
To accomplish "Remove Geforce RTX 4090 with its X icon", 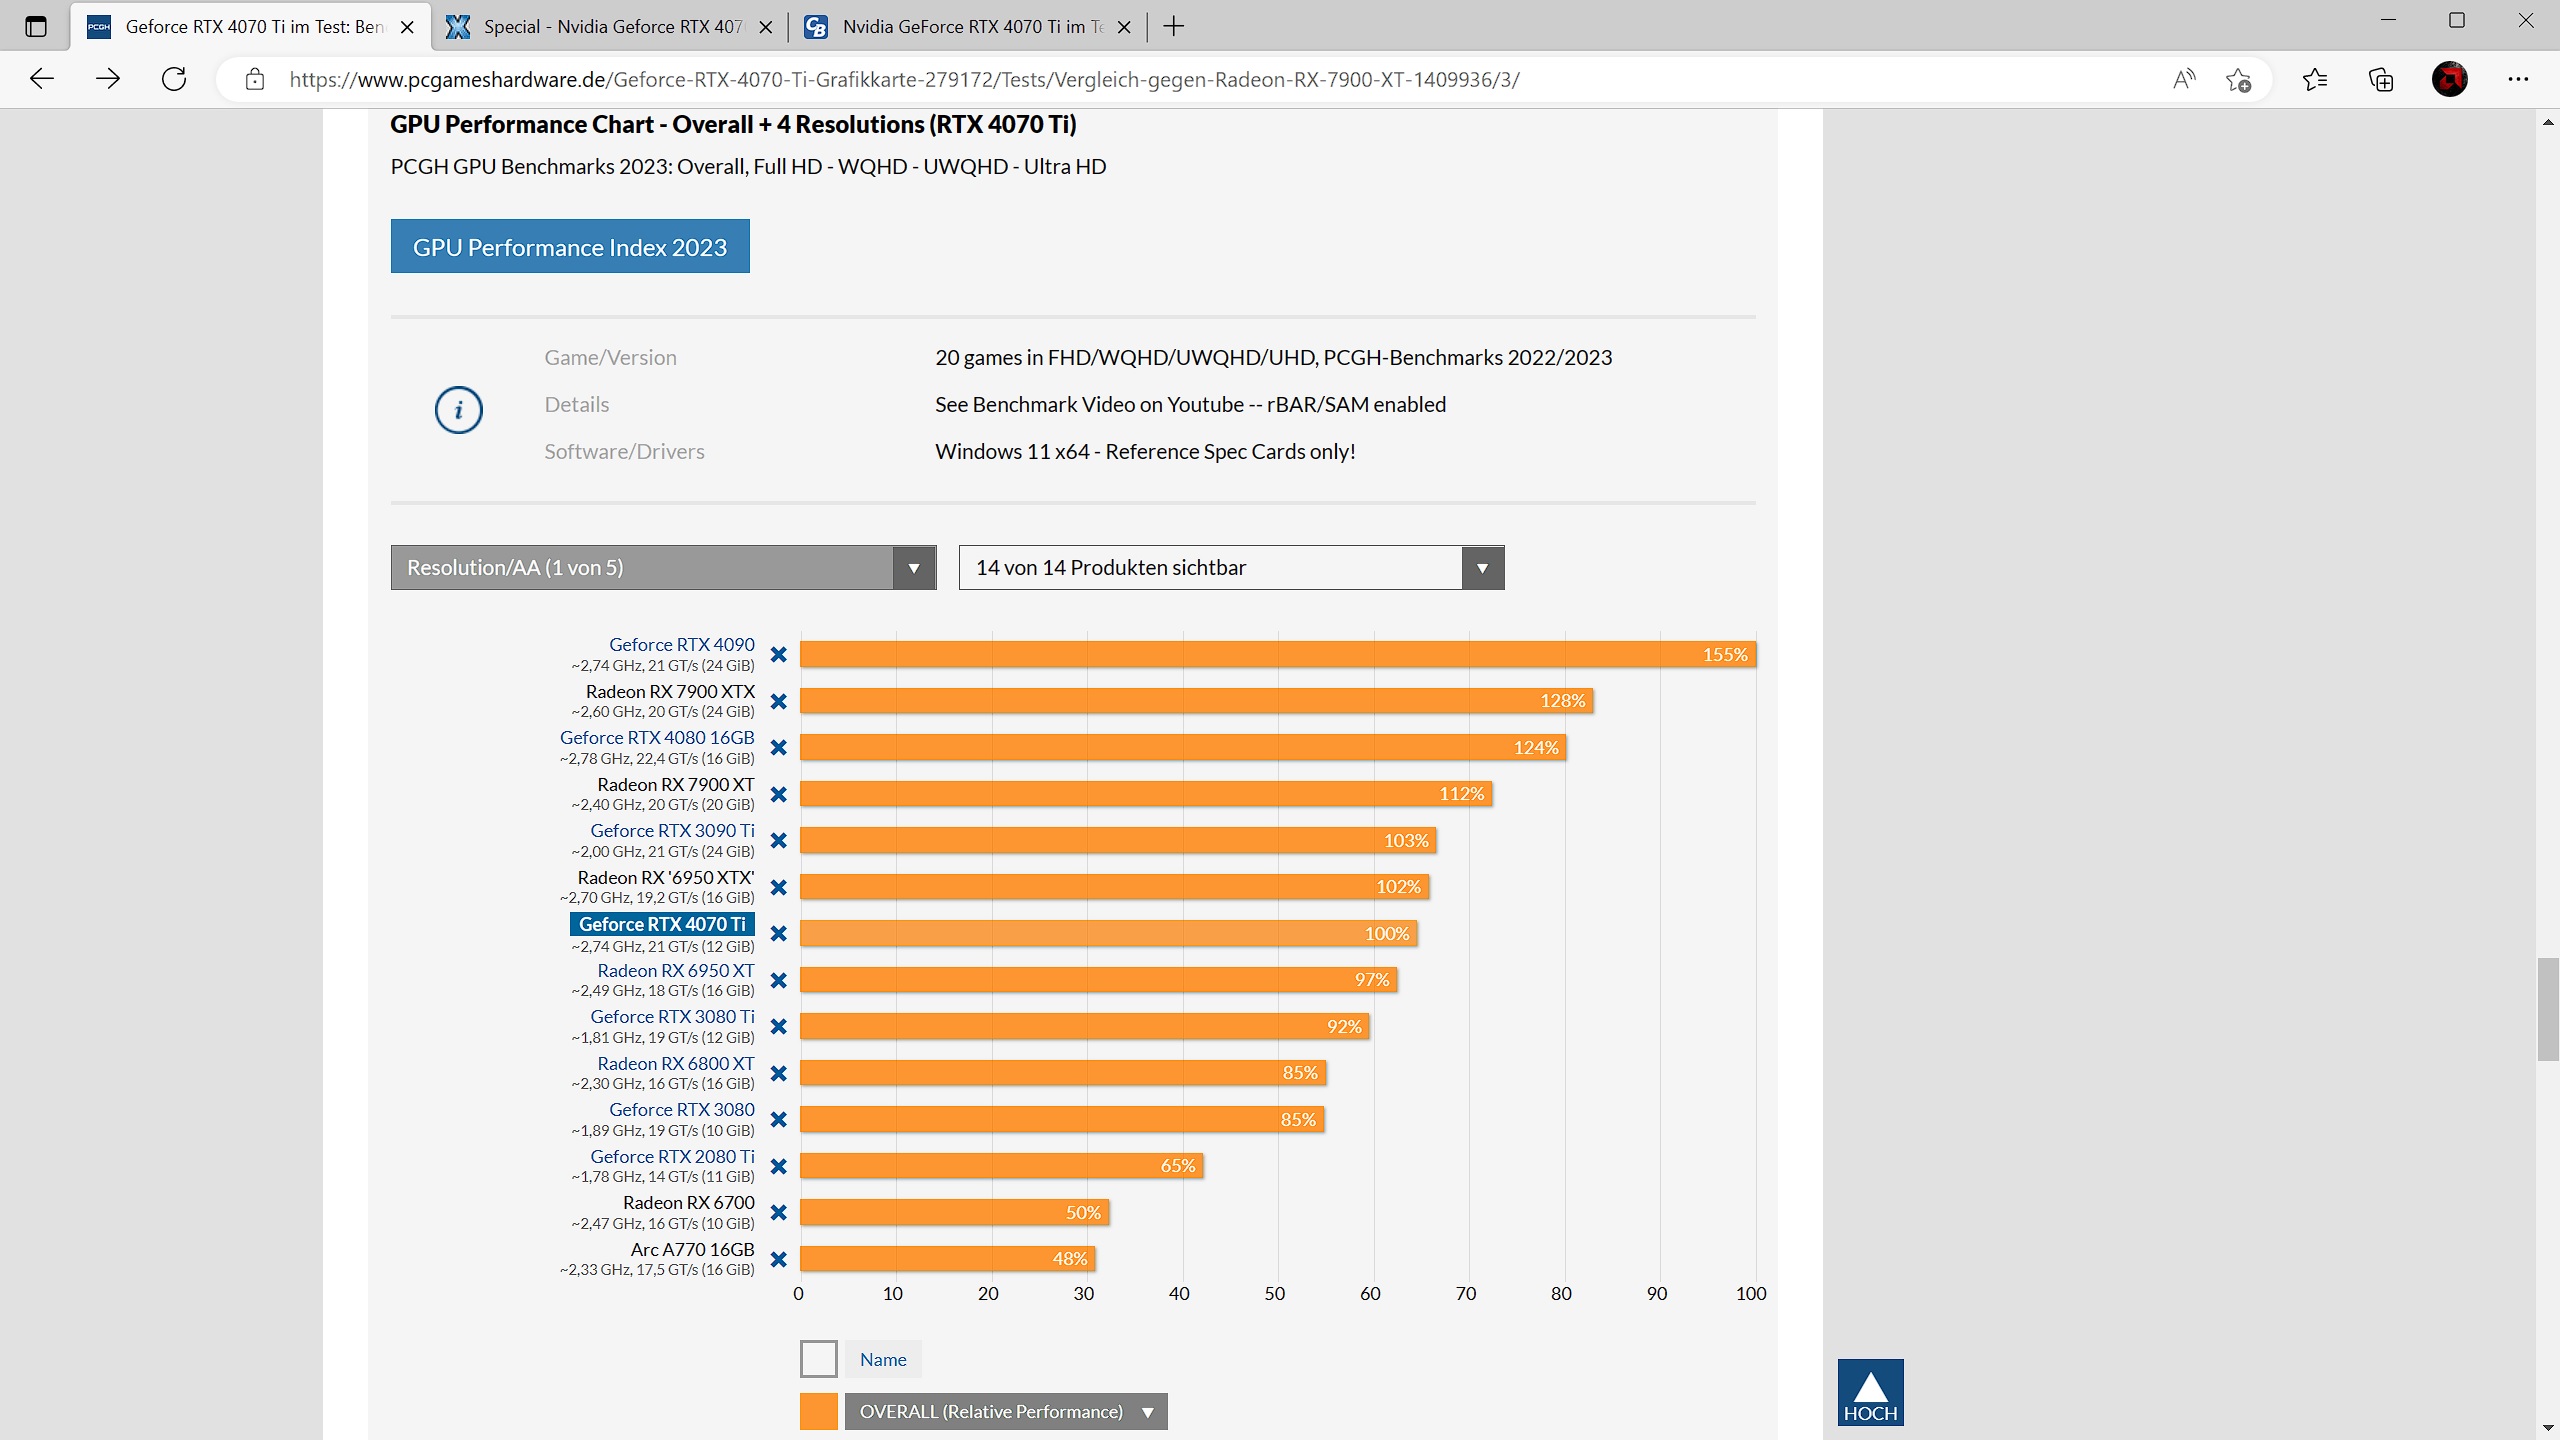I will [x=779, y=655].
